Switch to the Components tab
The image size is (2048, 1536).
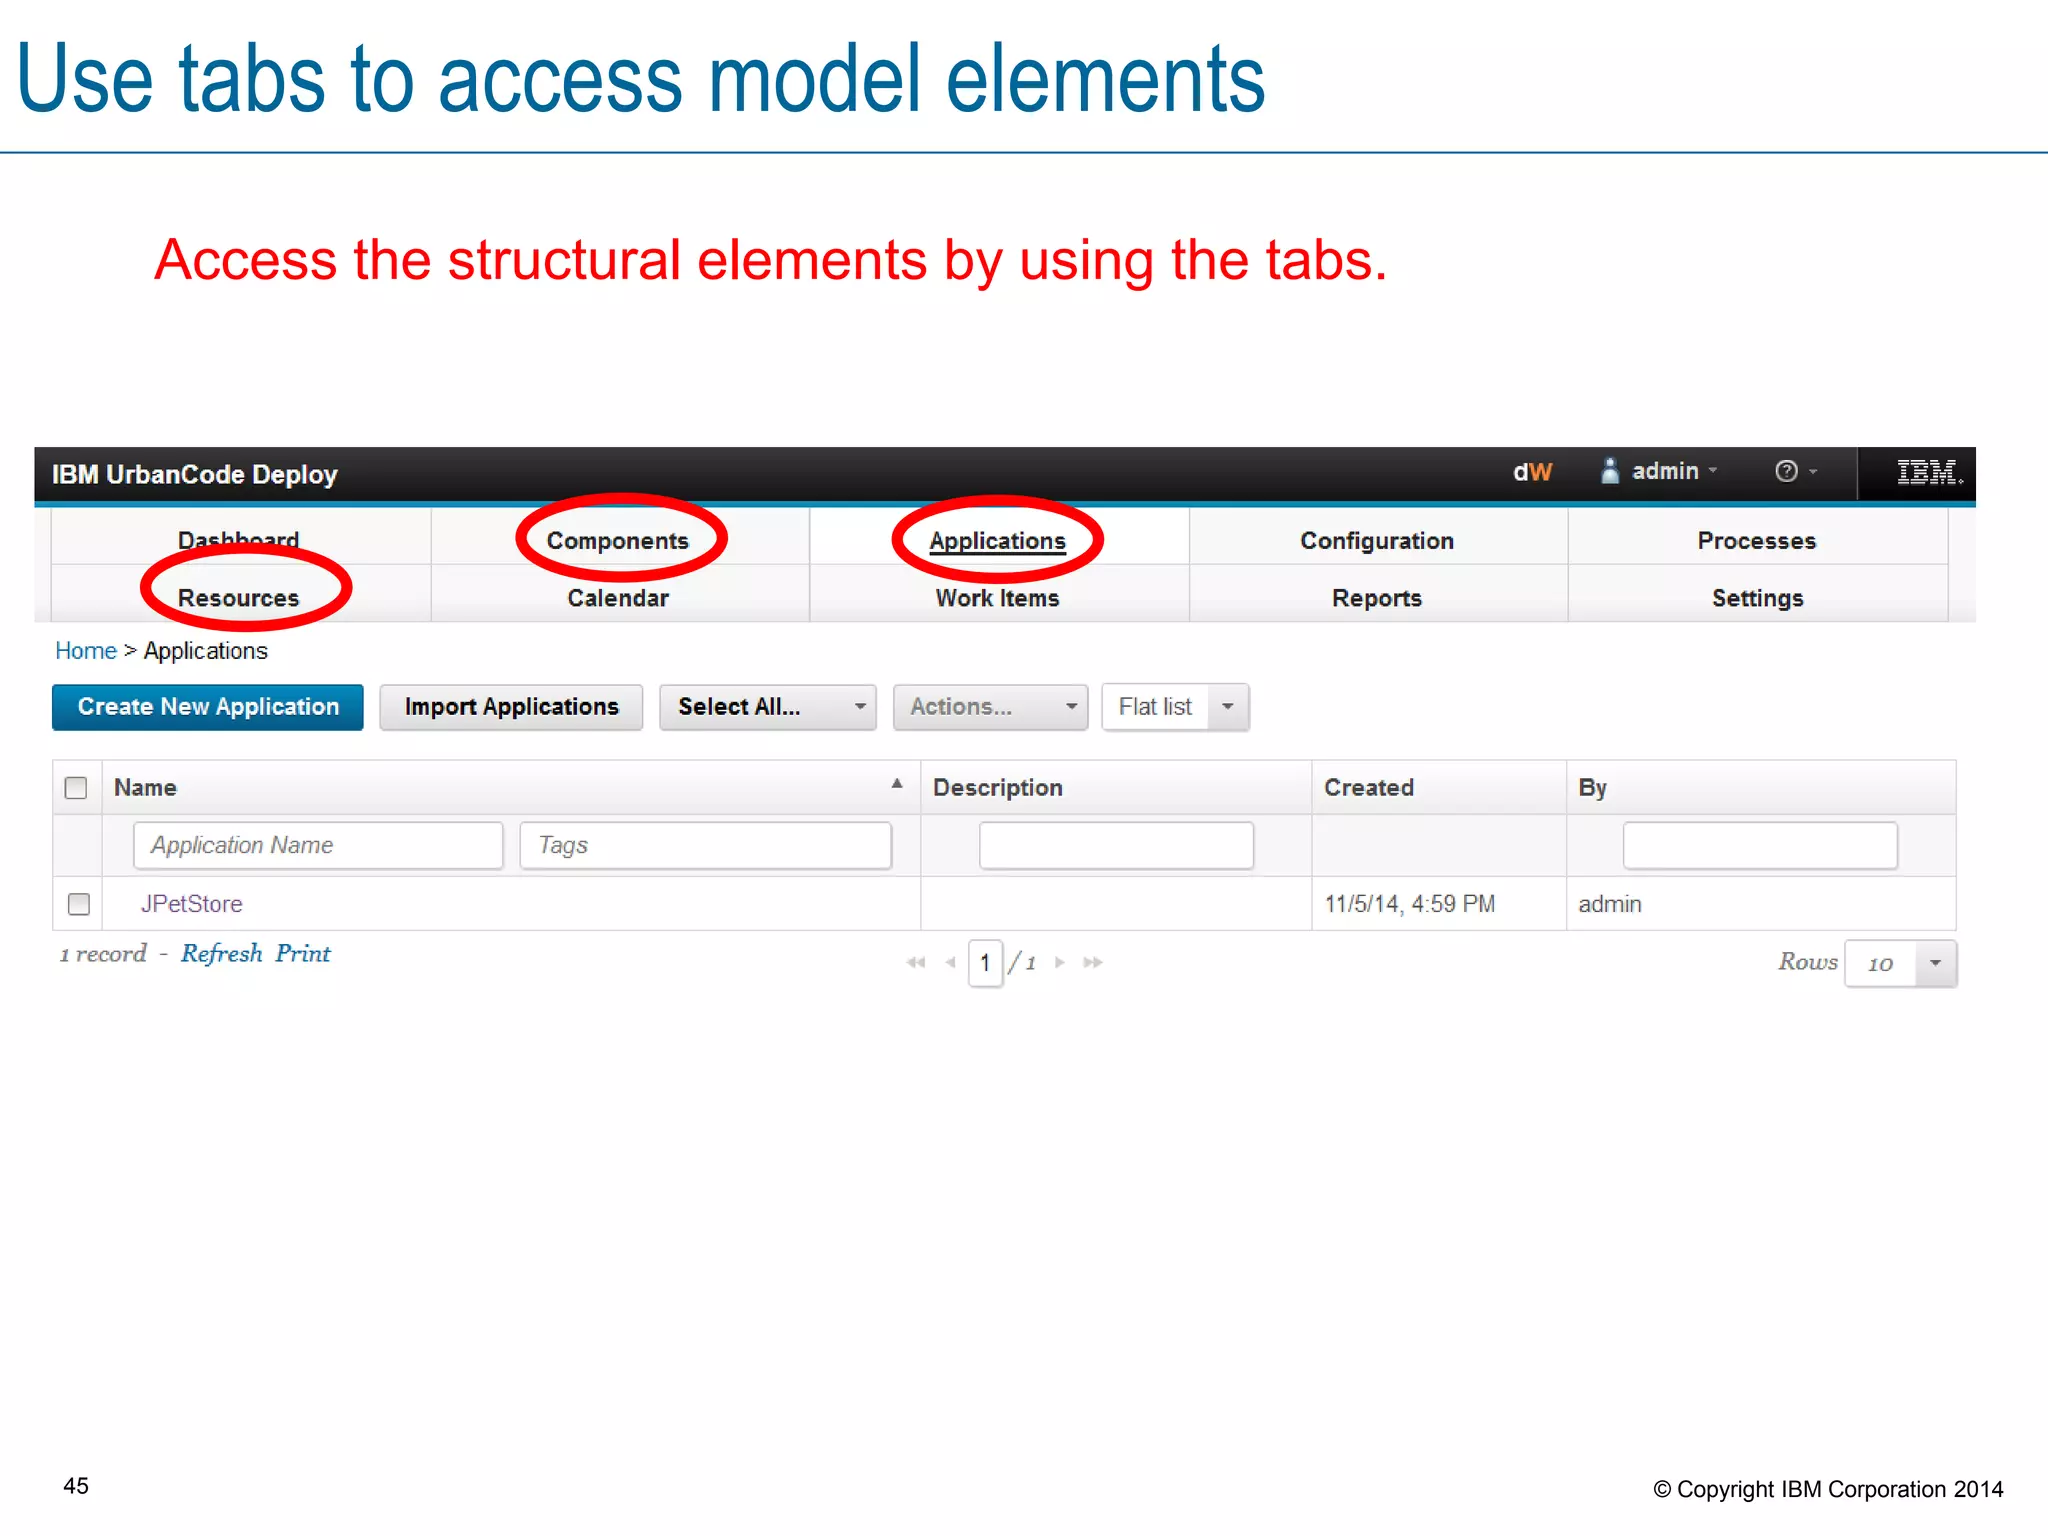618,541
